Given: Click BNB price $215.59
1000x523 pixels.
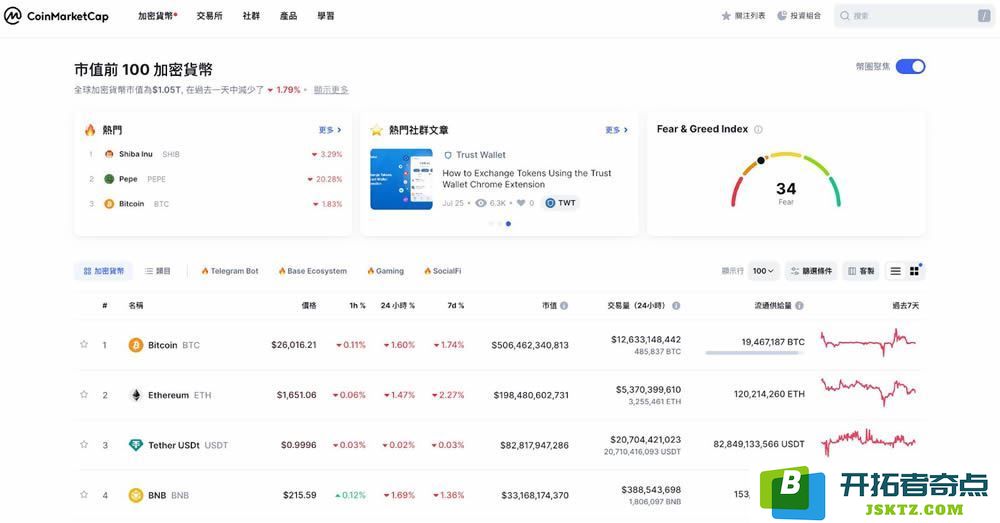Looking at the screenshot, I should (300, 495).
